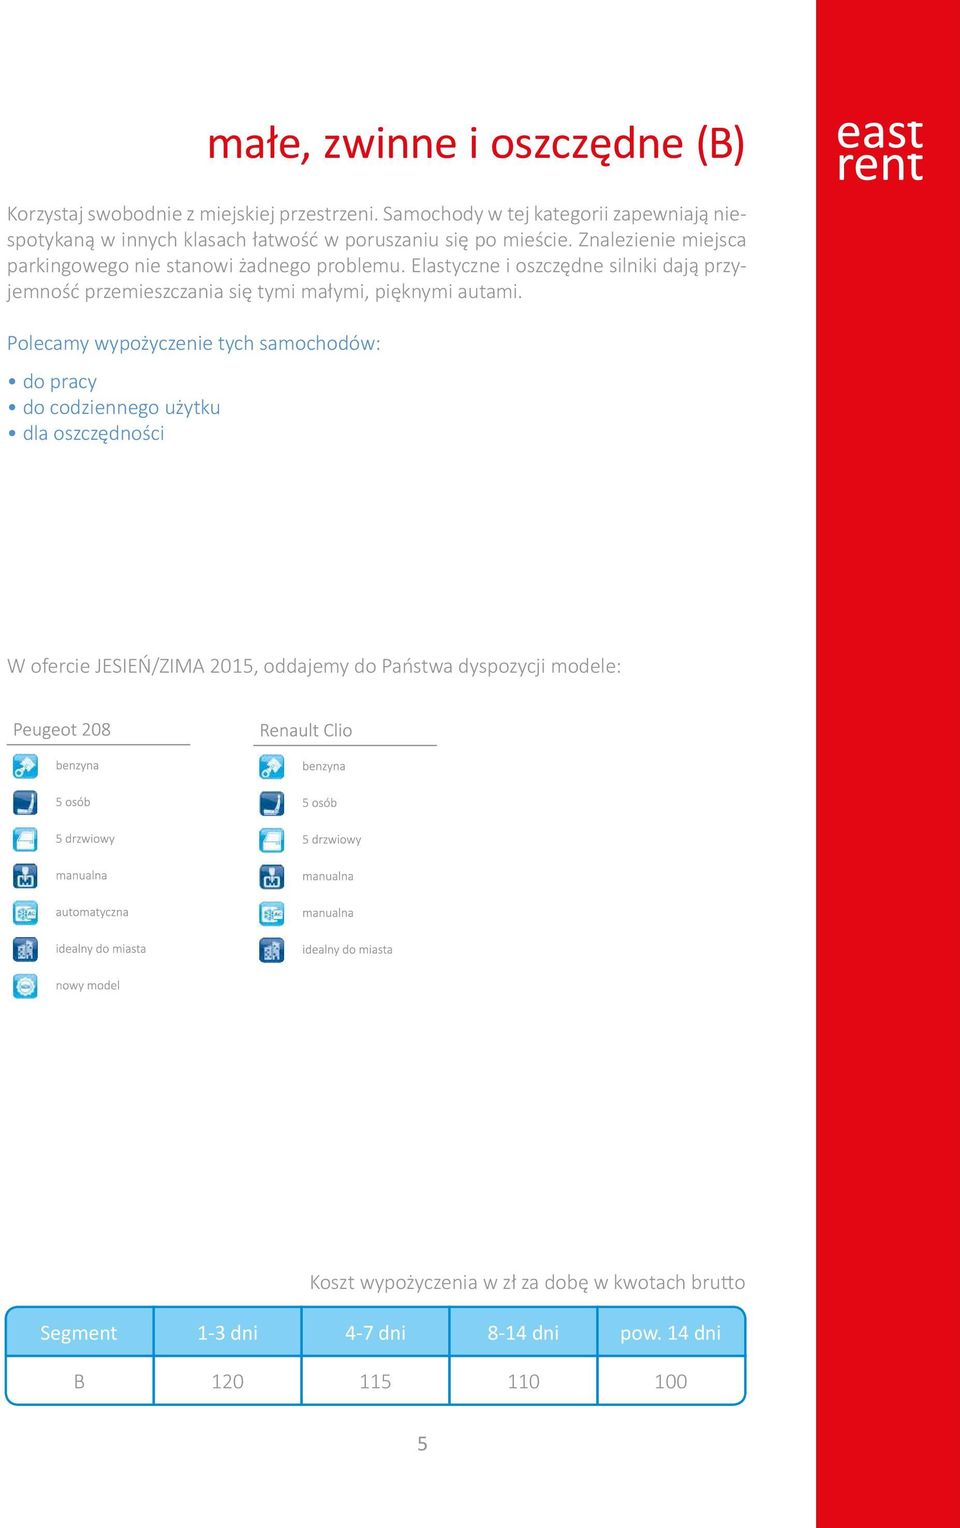Click Koszt wypożyczenia w zł caption
This screenshot has height=1528, width=960.
pos(527,1283)
